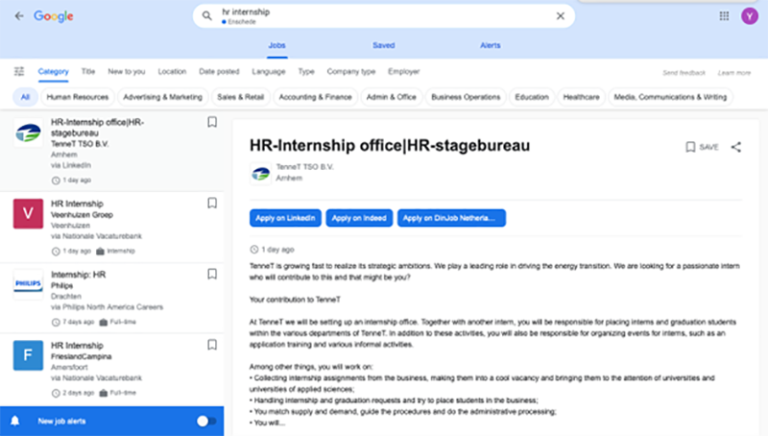Click Apply on Indeed
This screenshot has height=436, width=768.
359,218
